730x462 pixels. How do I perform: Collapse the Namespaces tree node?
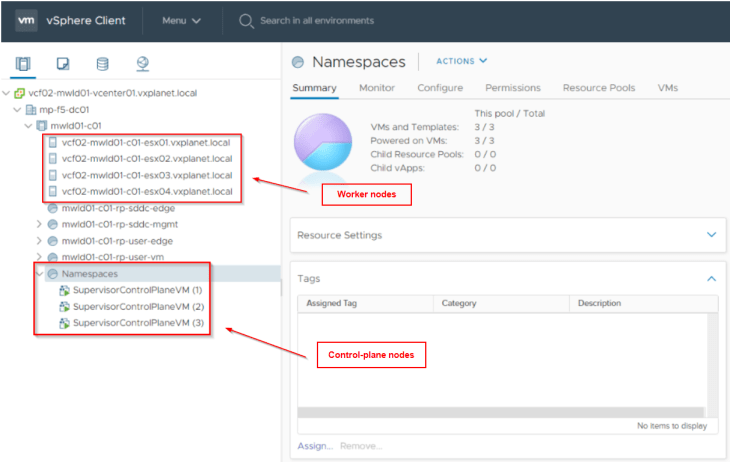pyautogui.click(x=40, y=274)
